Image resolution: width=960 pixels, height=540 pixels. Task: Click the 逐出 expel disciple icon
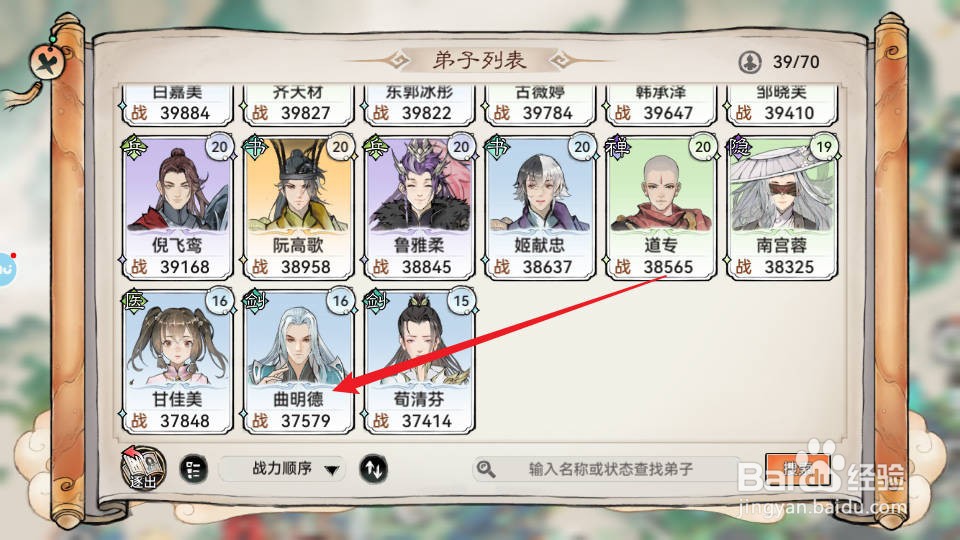(143, 468)
